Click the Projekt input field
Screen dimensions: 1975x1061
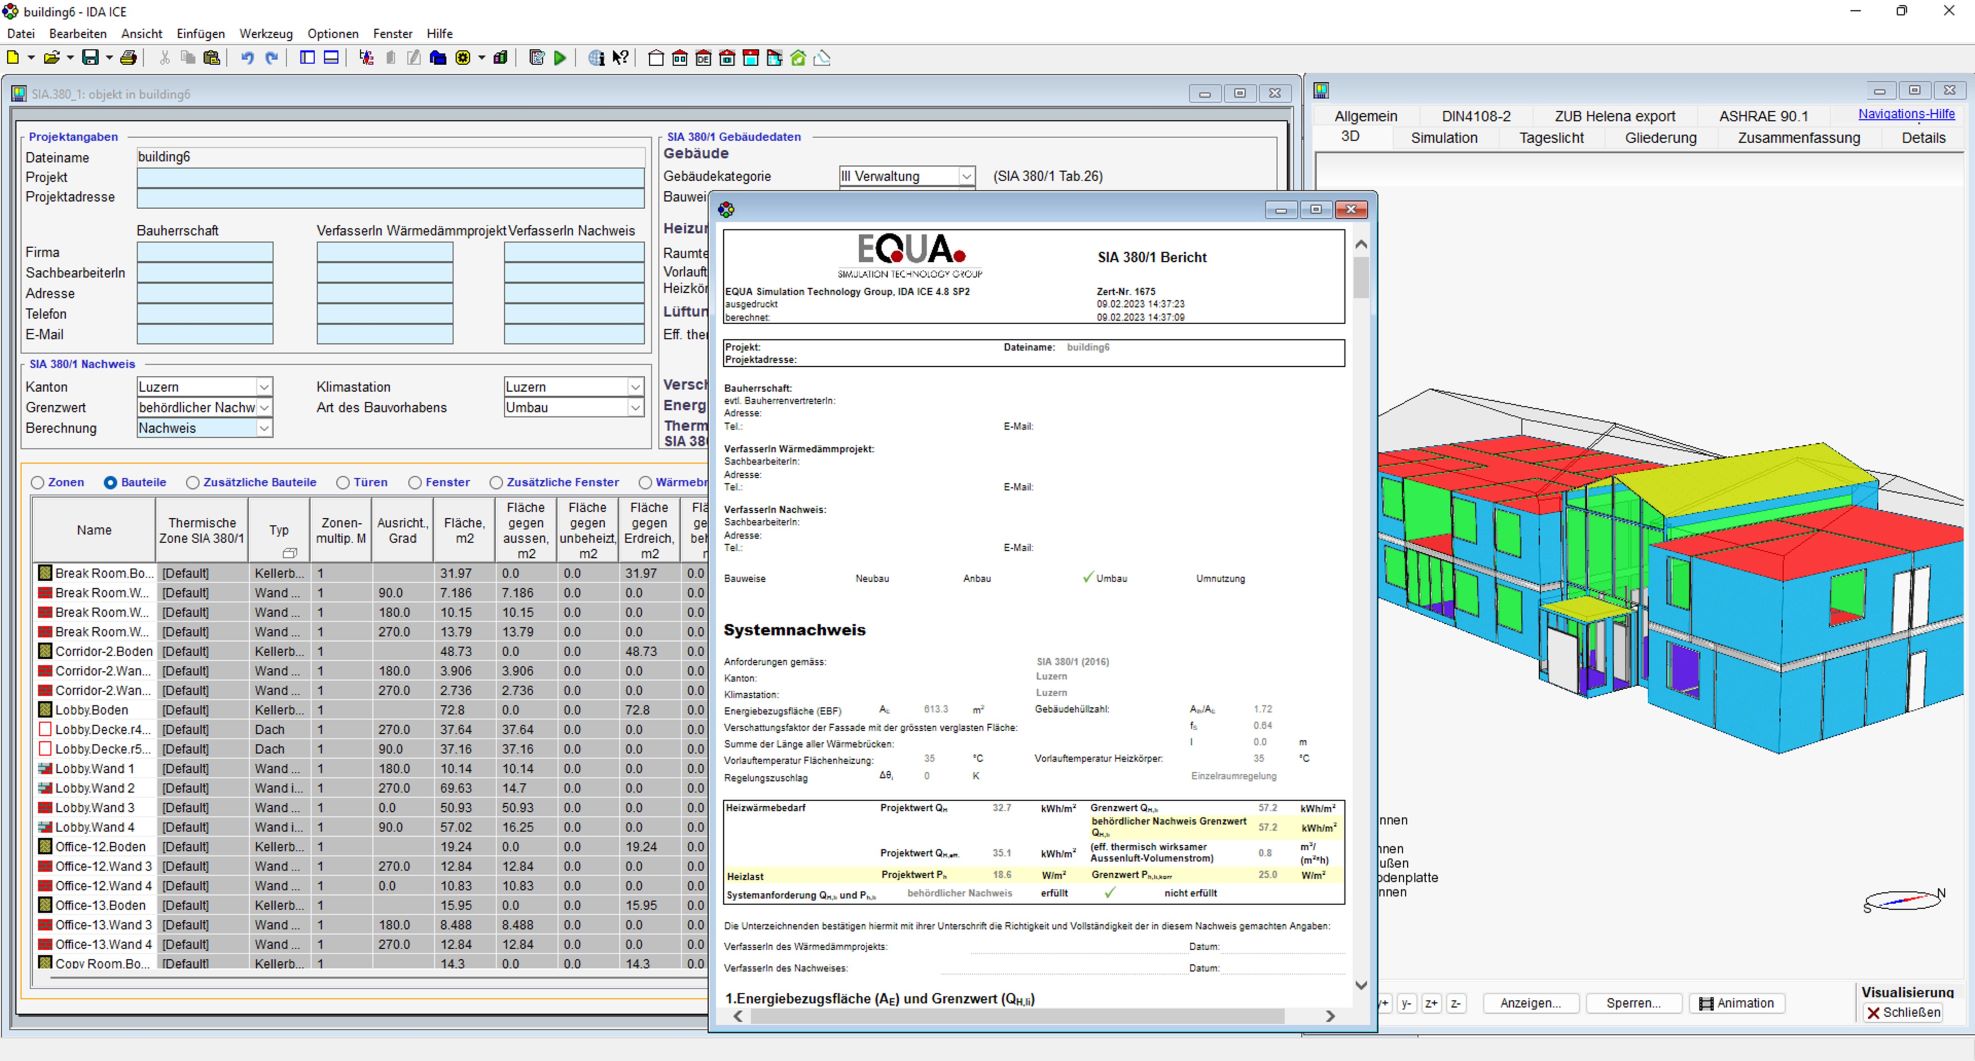390,177
